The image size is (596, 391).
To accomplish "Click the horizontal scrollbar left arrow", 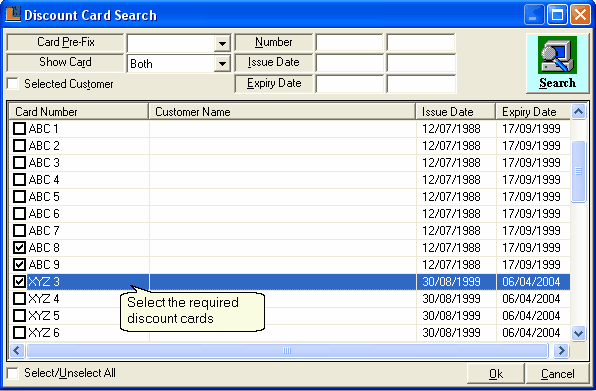I will click(x=17, y=350).
